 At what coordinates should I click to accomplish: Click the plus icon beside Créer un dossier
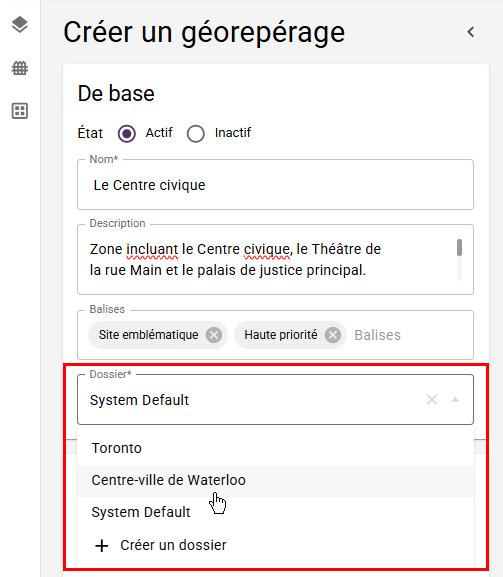point(102,545)
